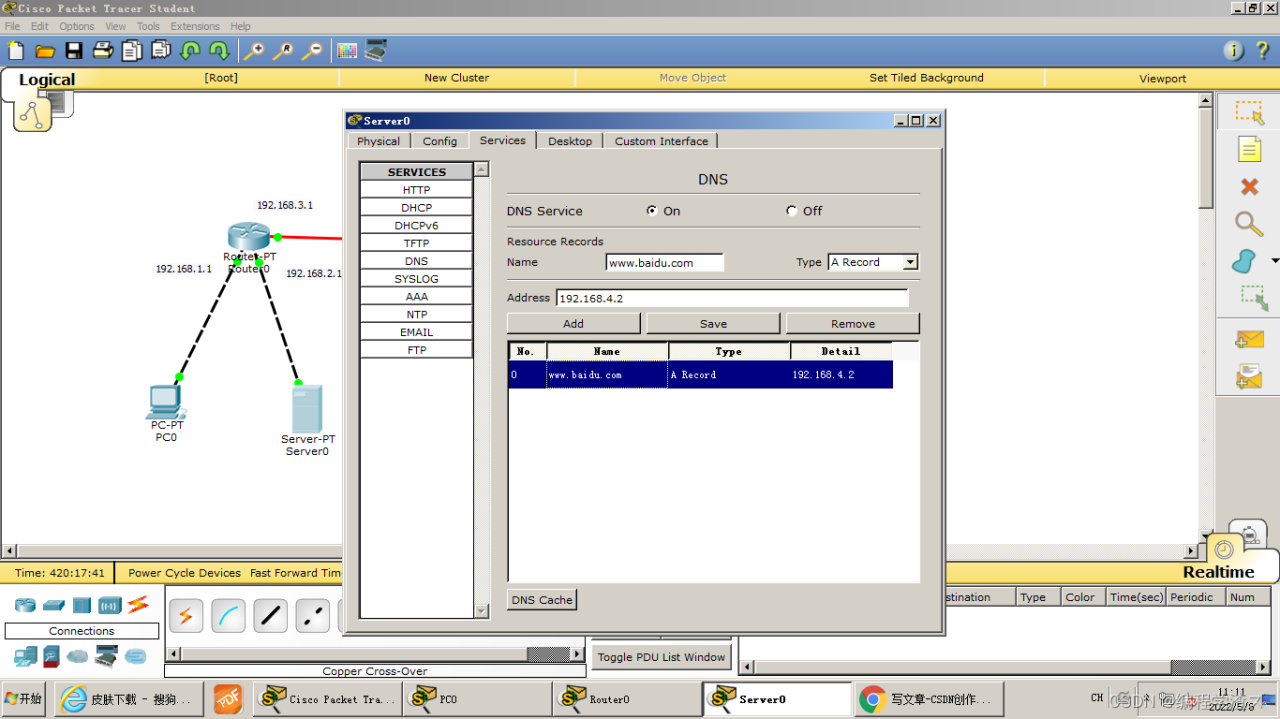Screen dimensions: 1280x719
Task: Open the drawing palette icon
Action: coord(347,51)
